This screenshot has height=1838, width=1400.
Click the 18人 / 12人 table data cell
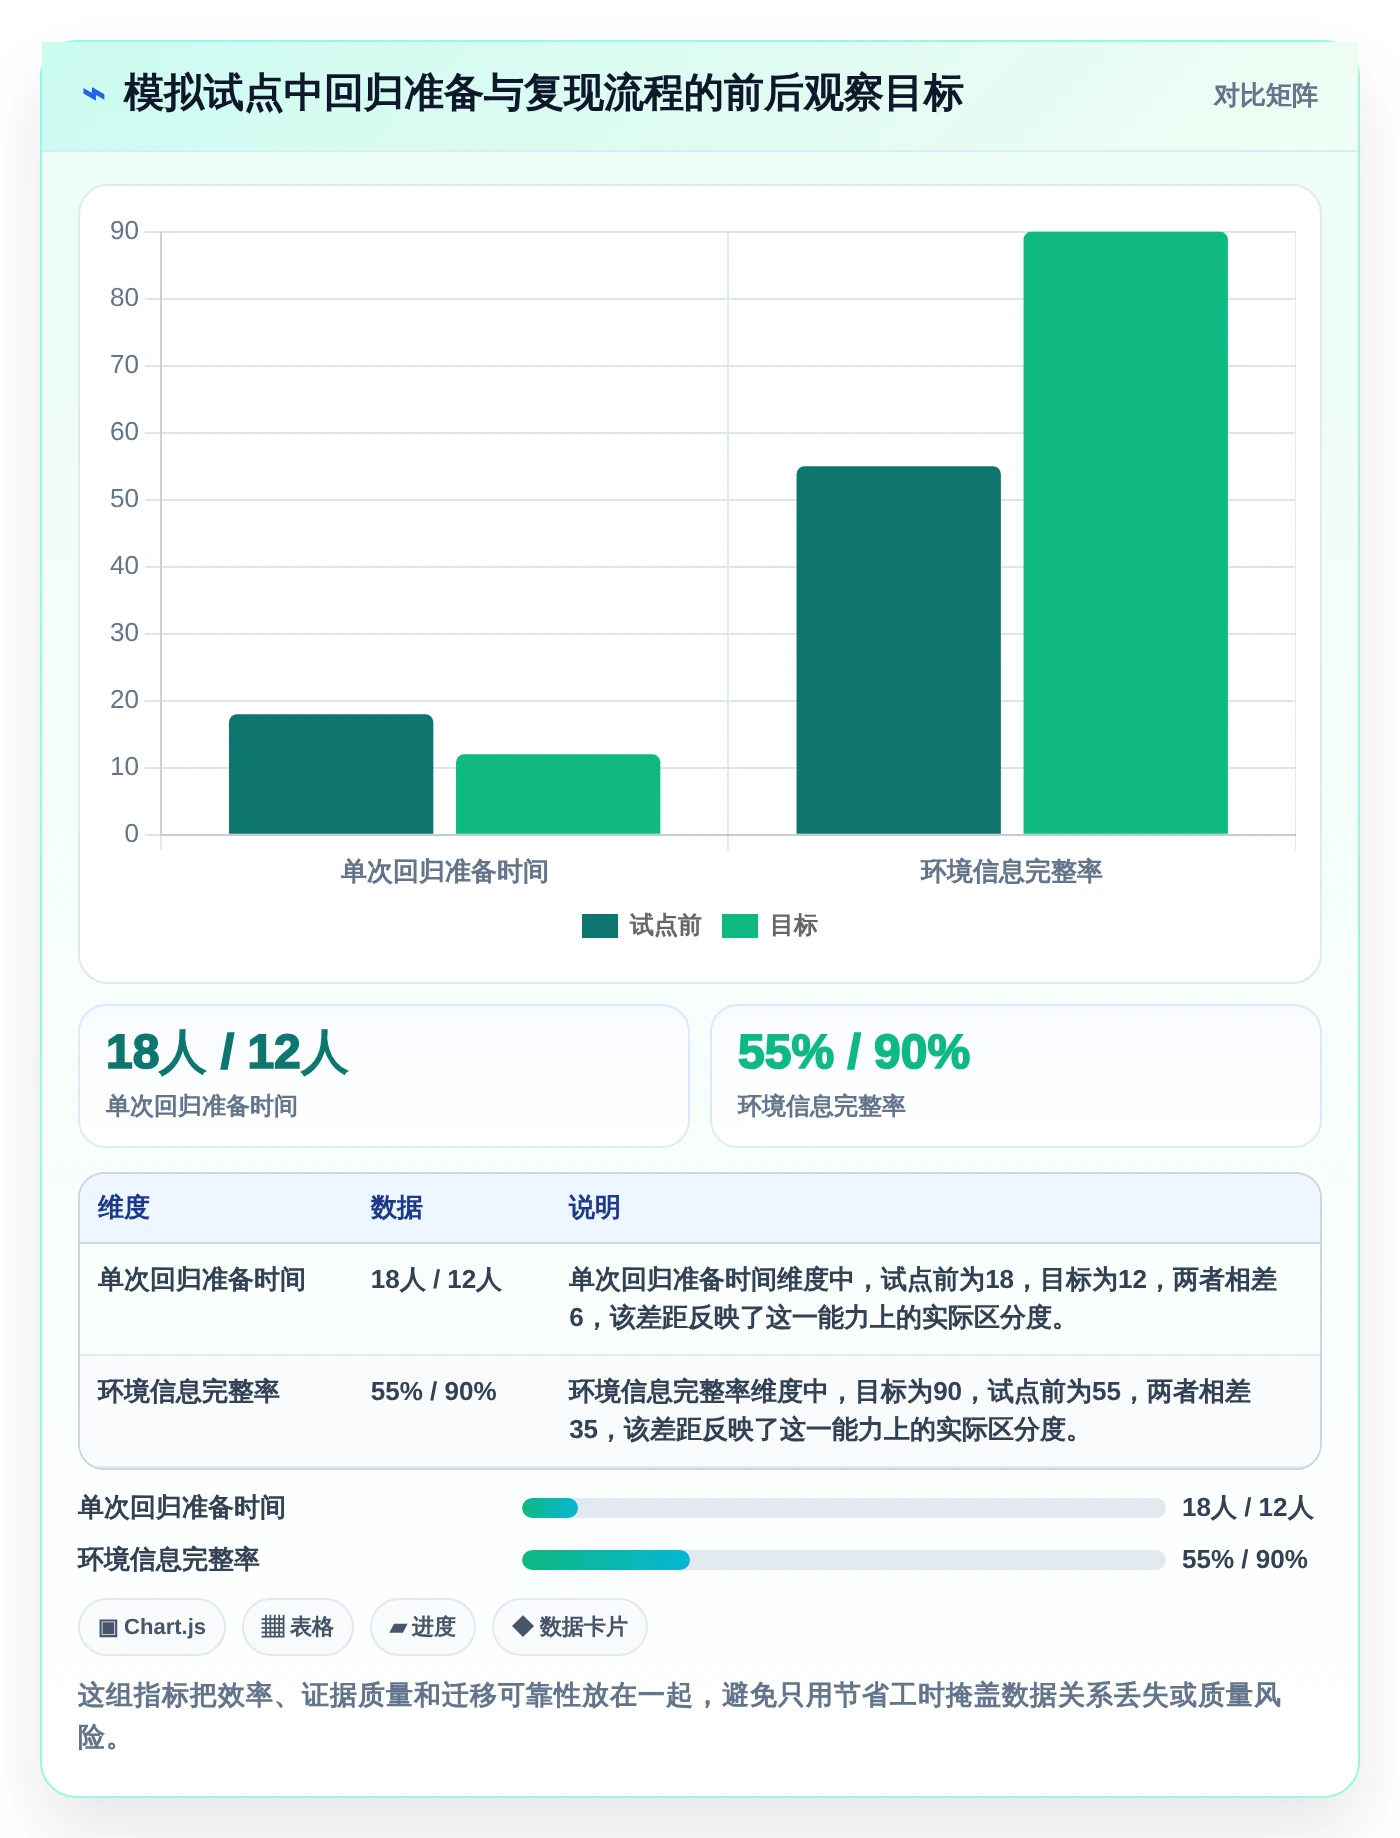436,1280
